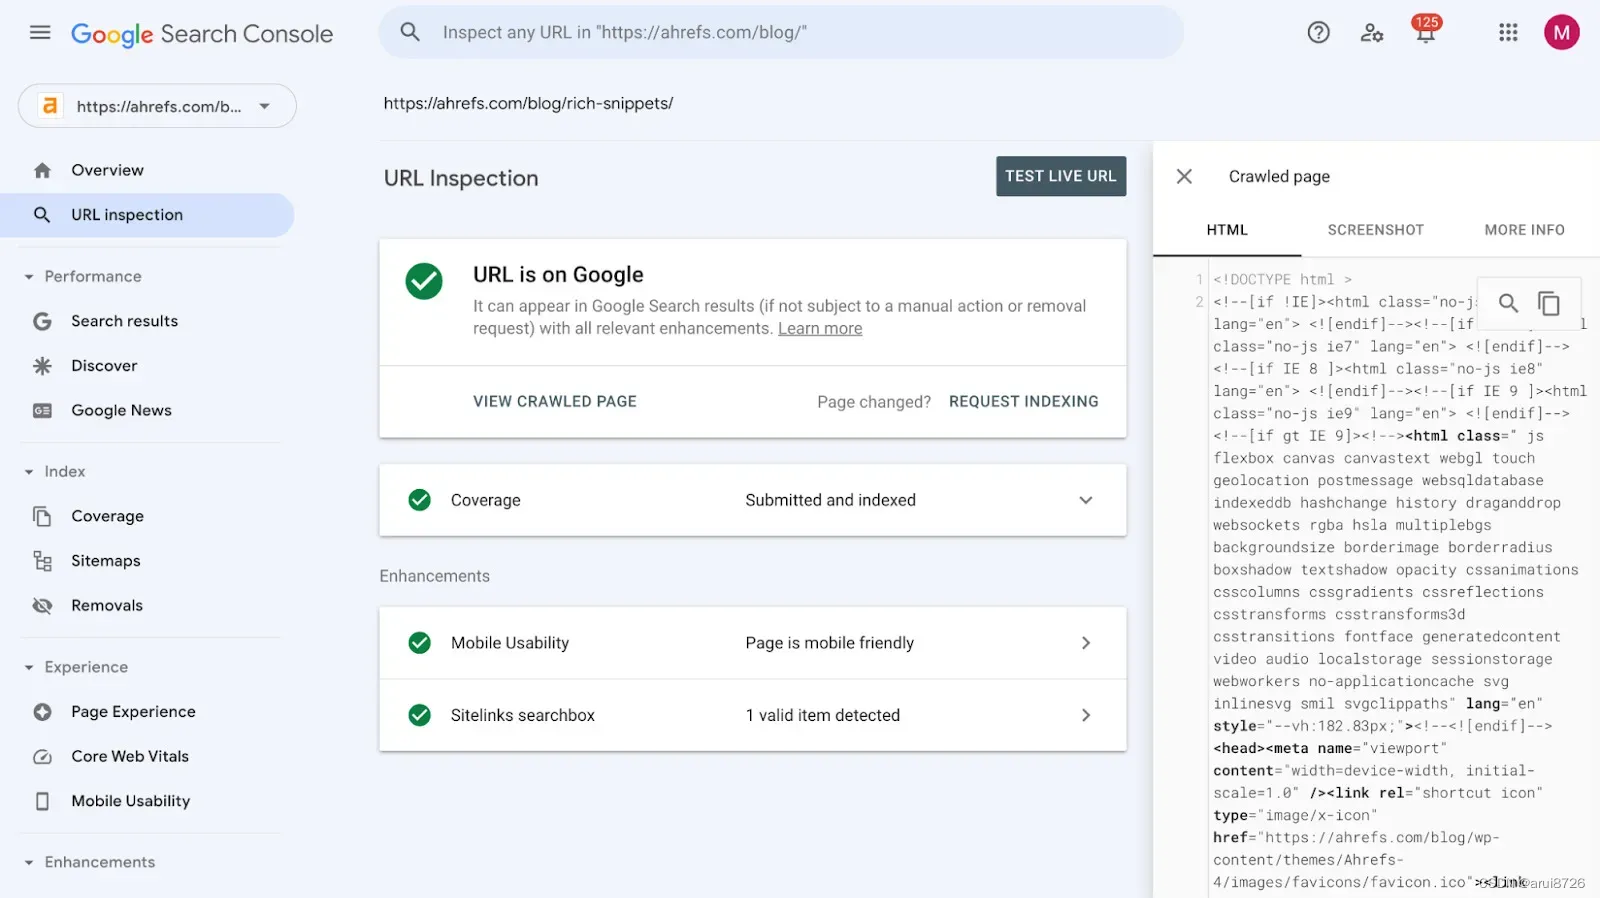Open the main hamburger menu
Image resolution: width=1600 pixels, height=898 pixels.
tap(40, 33)
